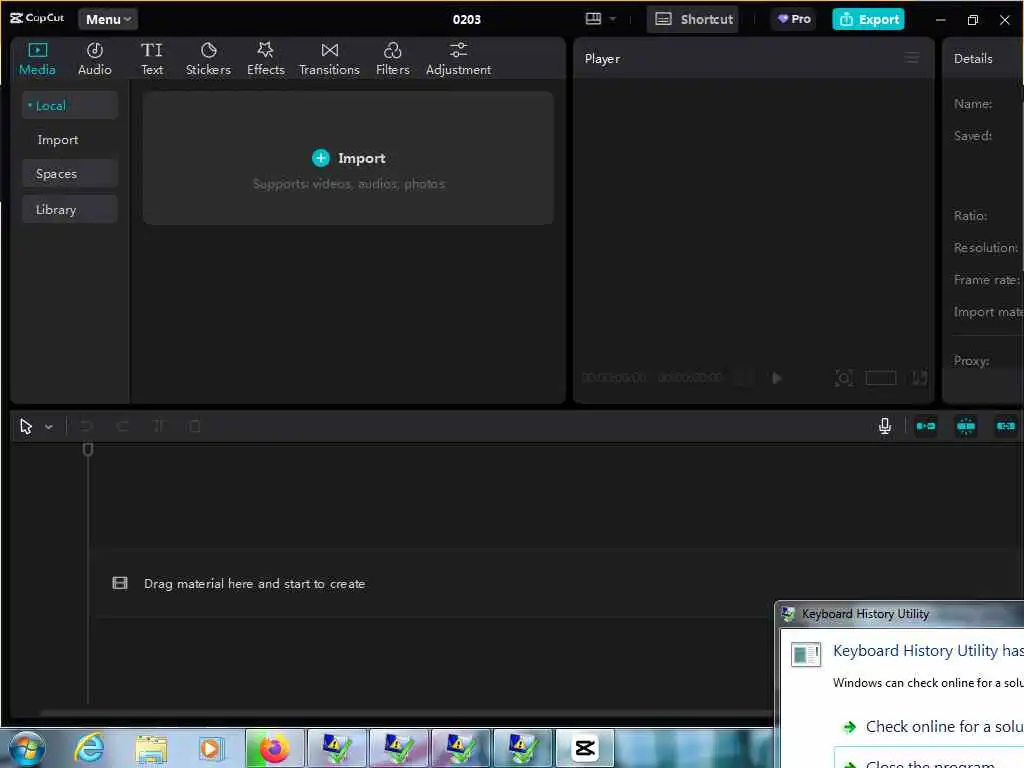The height and width of the screenshot is (768, 1024).
Task: Click the timeline horizontal scrollbar
Action: (405, 712)
